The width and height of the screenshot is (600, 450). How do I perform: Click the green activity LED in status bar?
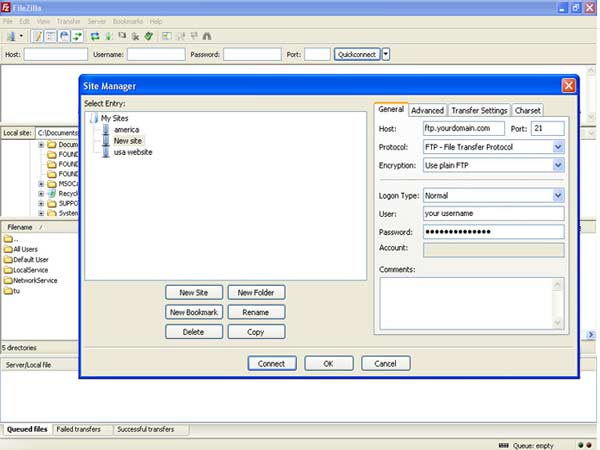[580, 445]
